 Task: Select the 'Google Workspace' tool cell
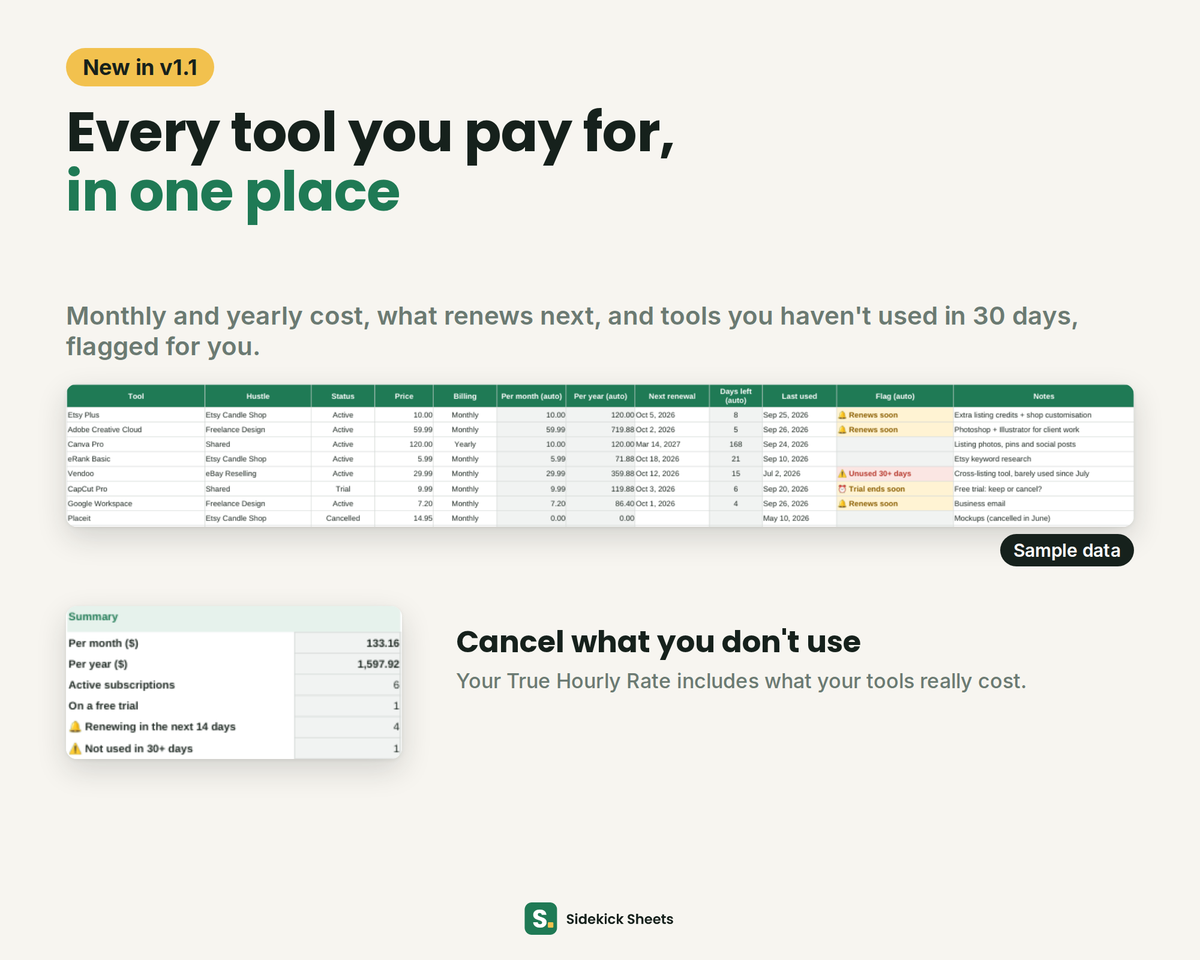[136, 504]
